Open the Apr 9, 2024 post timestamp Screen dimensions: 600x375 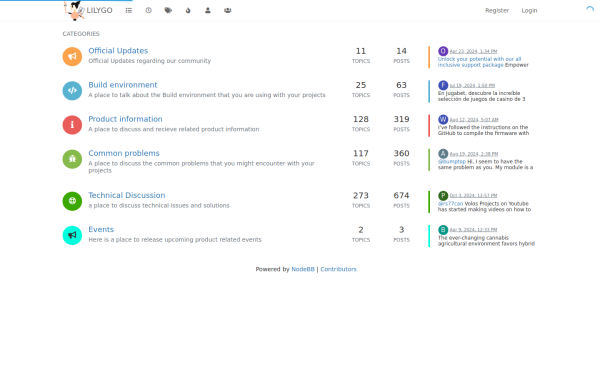[x=473, y=230]
